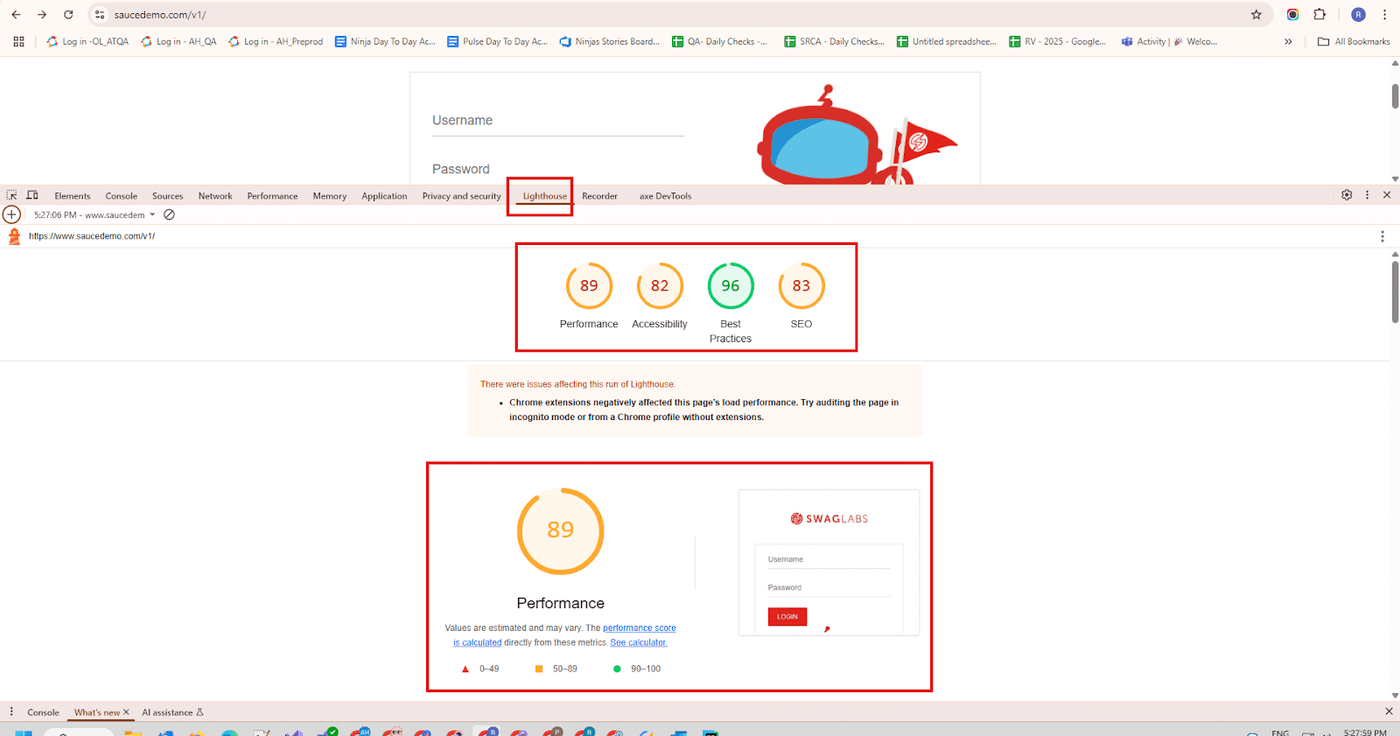Toggle the device toolbar icon
Viewport: 1400px width, 736px height.
(x=32, y=196)
